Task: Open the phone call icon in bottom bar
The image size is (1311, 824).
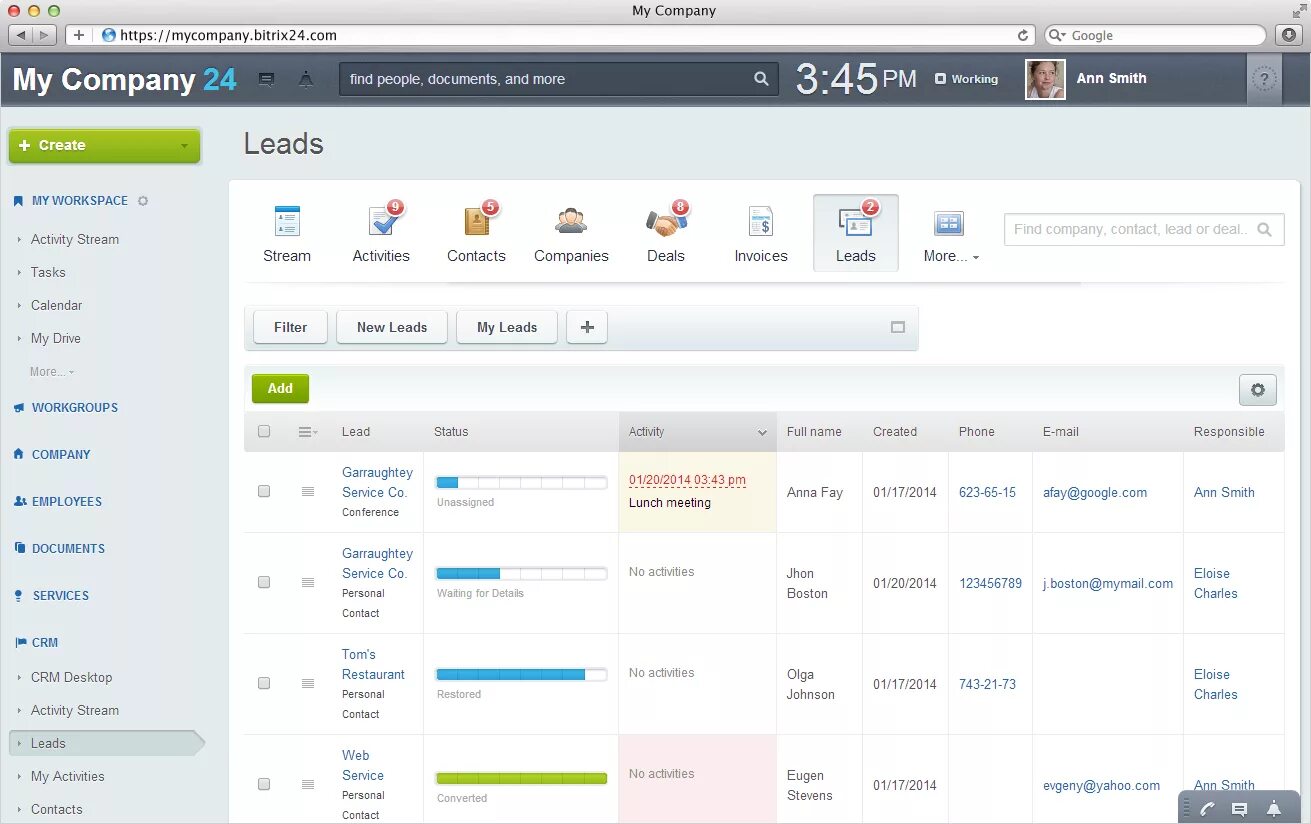Action: 1207,809
